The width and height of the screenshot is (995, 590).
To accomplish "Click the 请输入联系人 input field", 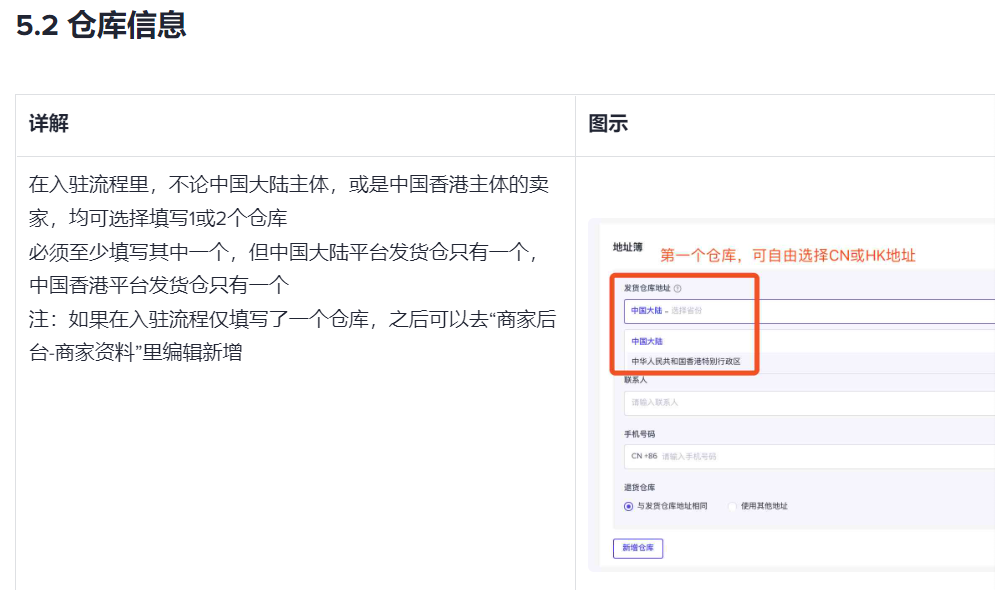I will coord(809,403).
